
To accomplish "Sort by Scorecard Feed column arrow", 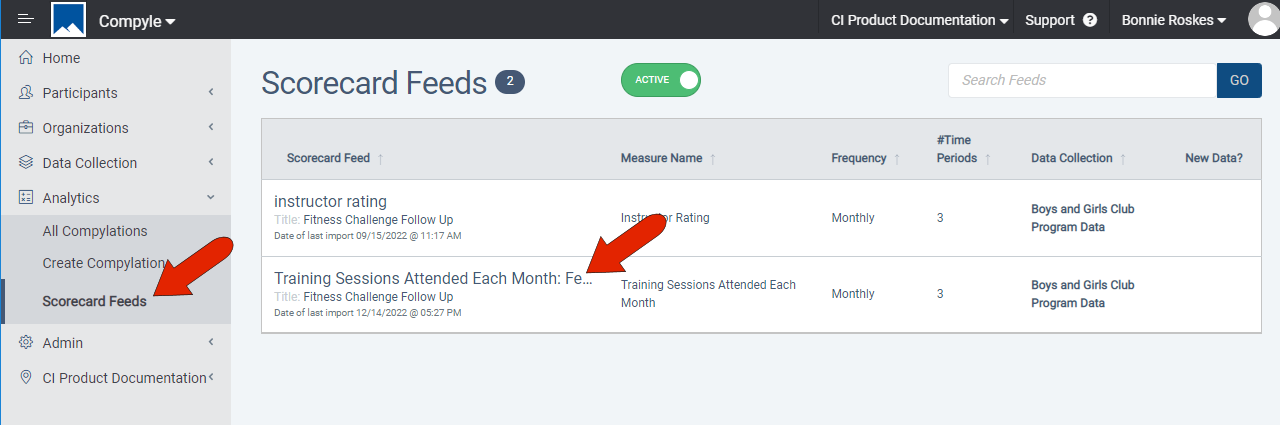I will 381,159.
